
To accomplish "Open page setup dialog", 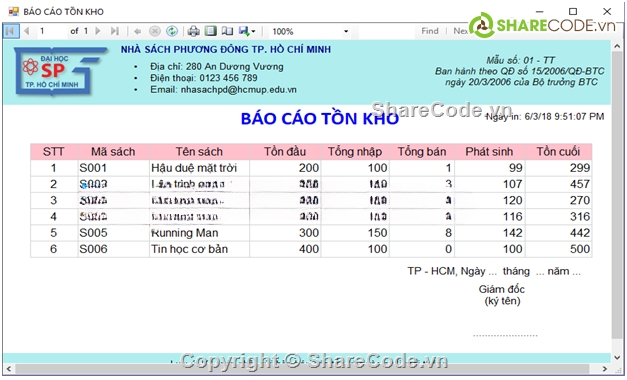I will (227, 31).
